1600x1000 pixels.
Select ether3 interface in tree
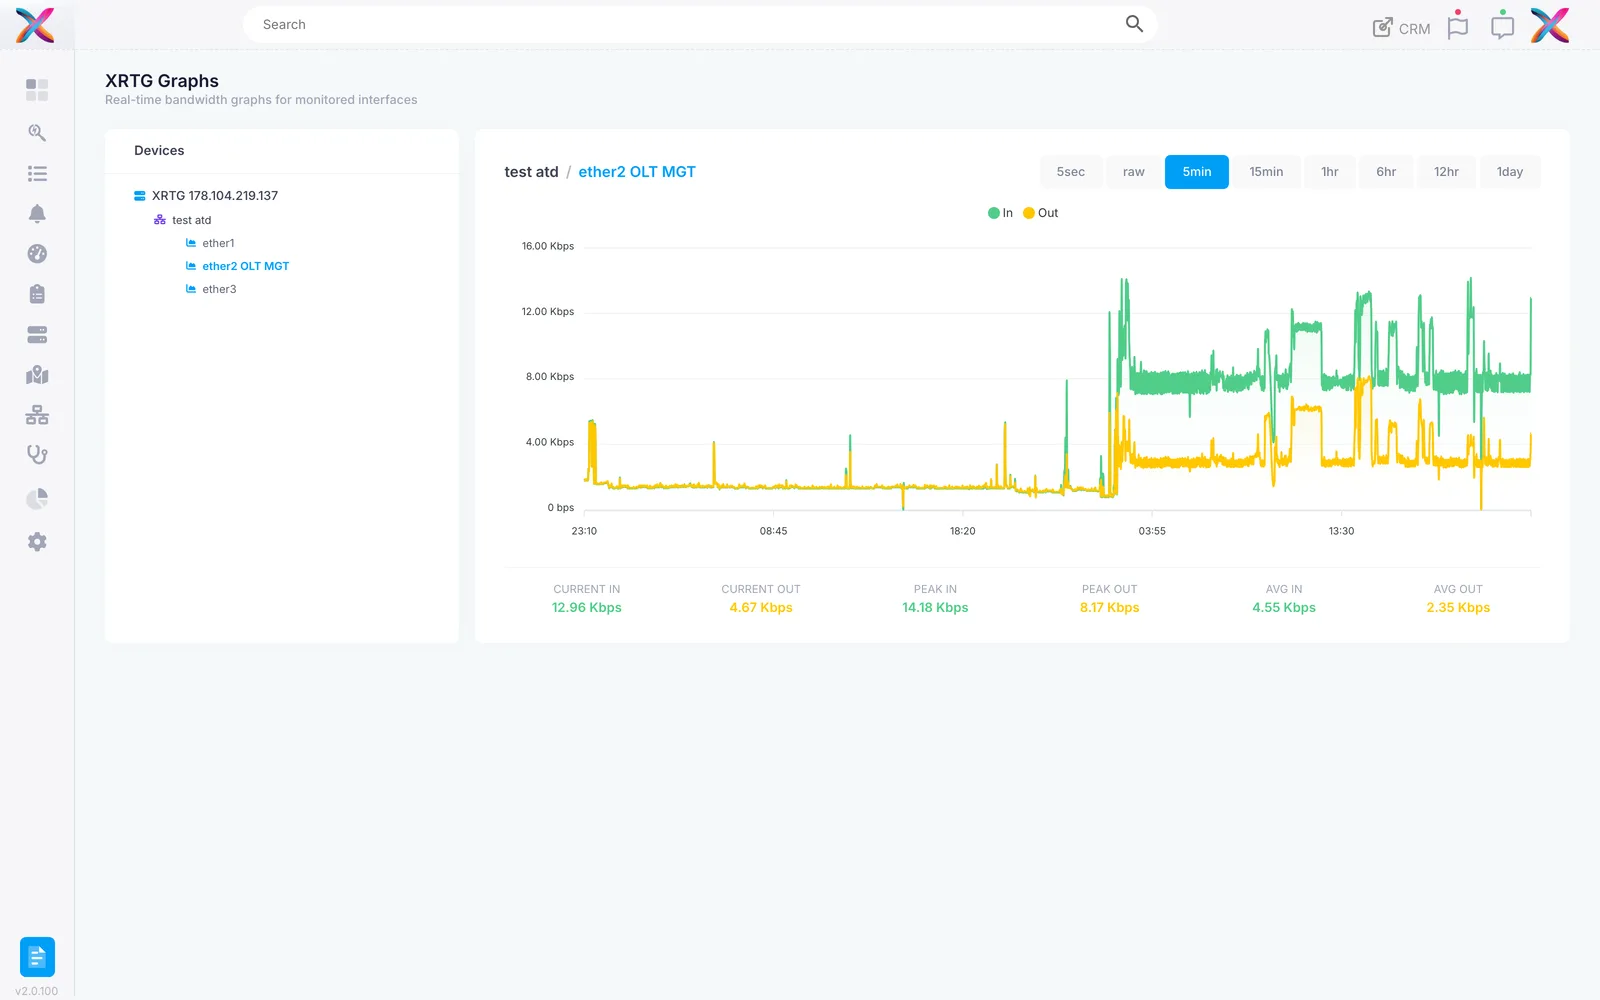point(219,289)
